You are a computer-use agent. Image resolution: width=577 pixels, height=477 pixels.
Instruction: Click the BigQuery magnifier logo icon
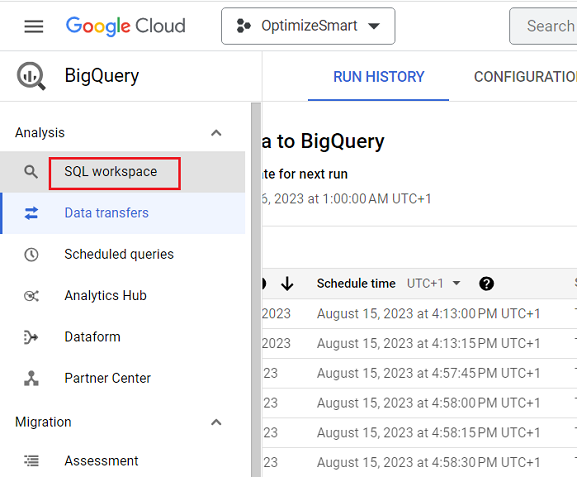coord(31,76)
